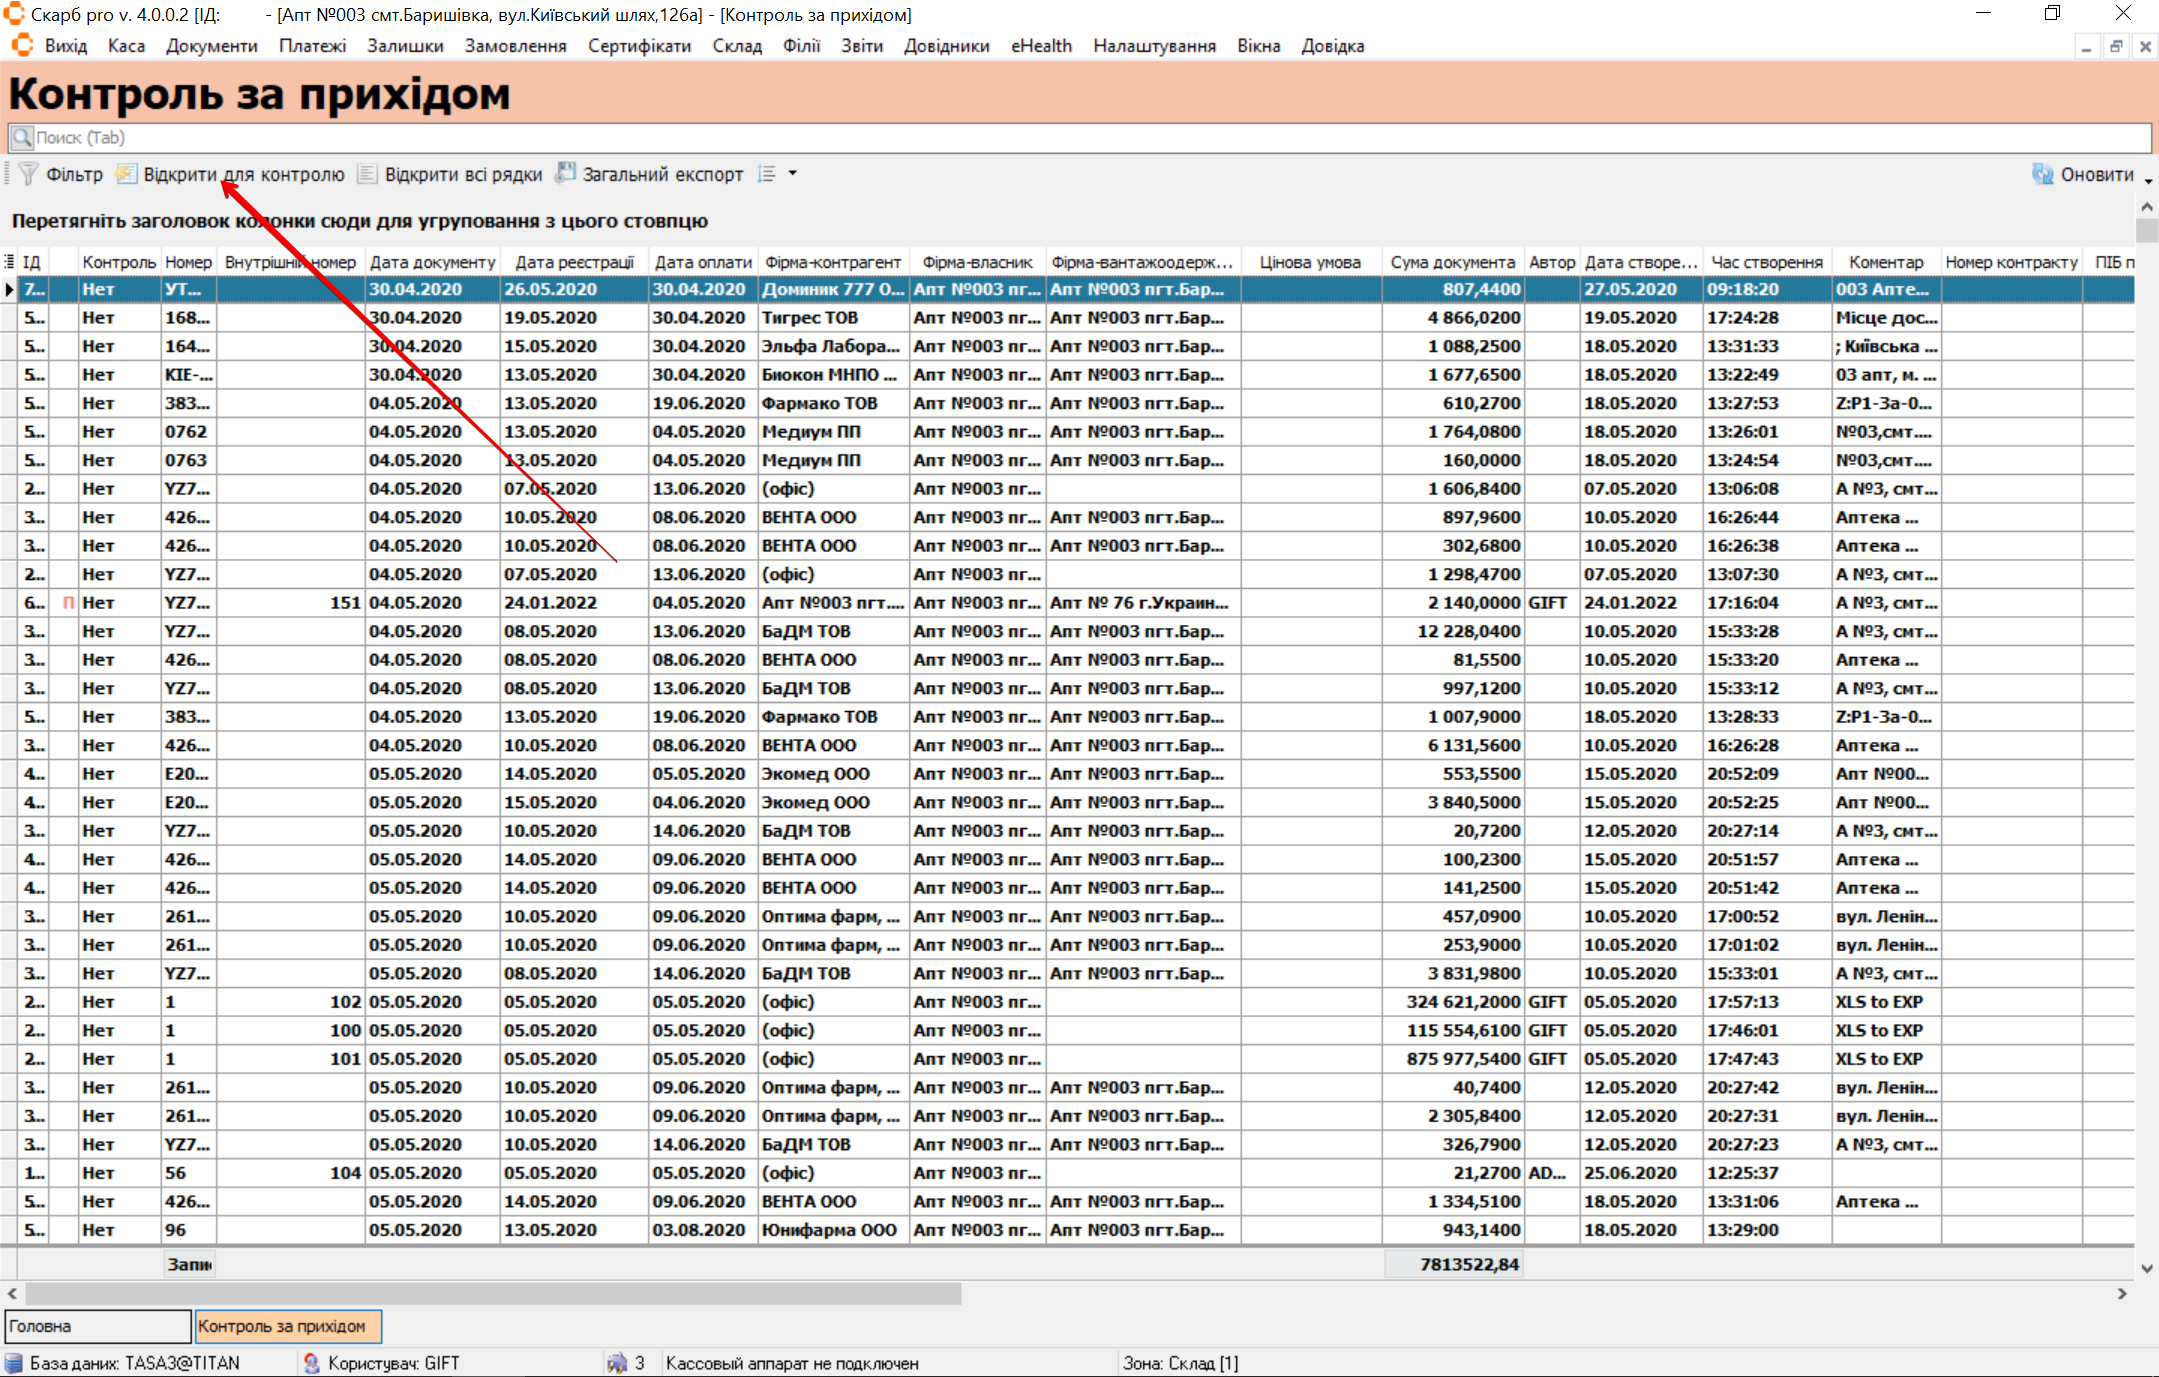The width and height of the screenshot is (2159, 1377).
Task: Open the Документи menu
Action: [x=211, y=46]
